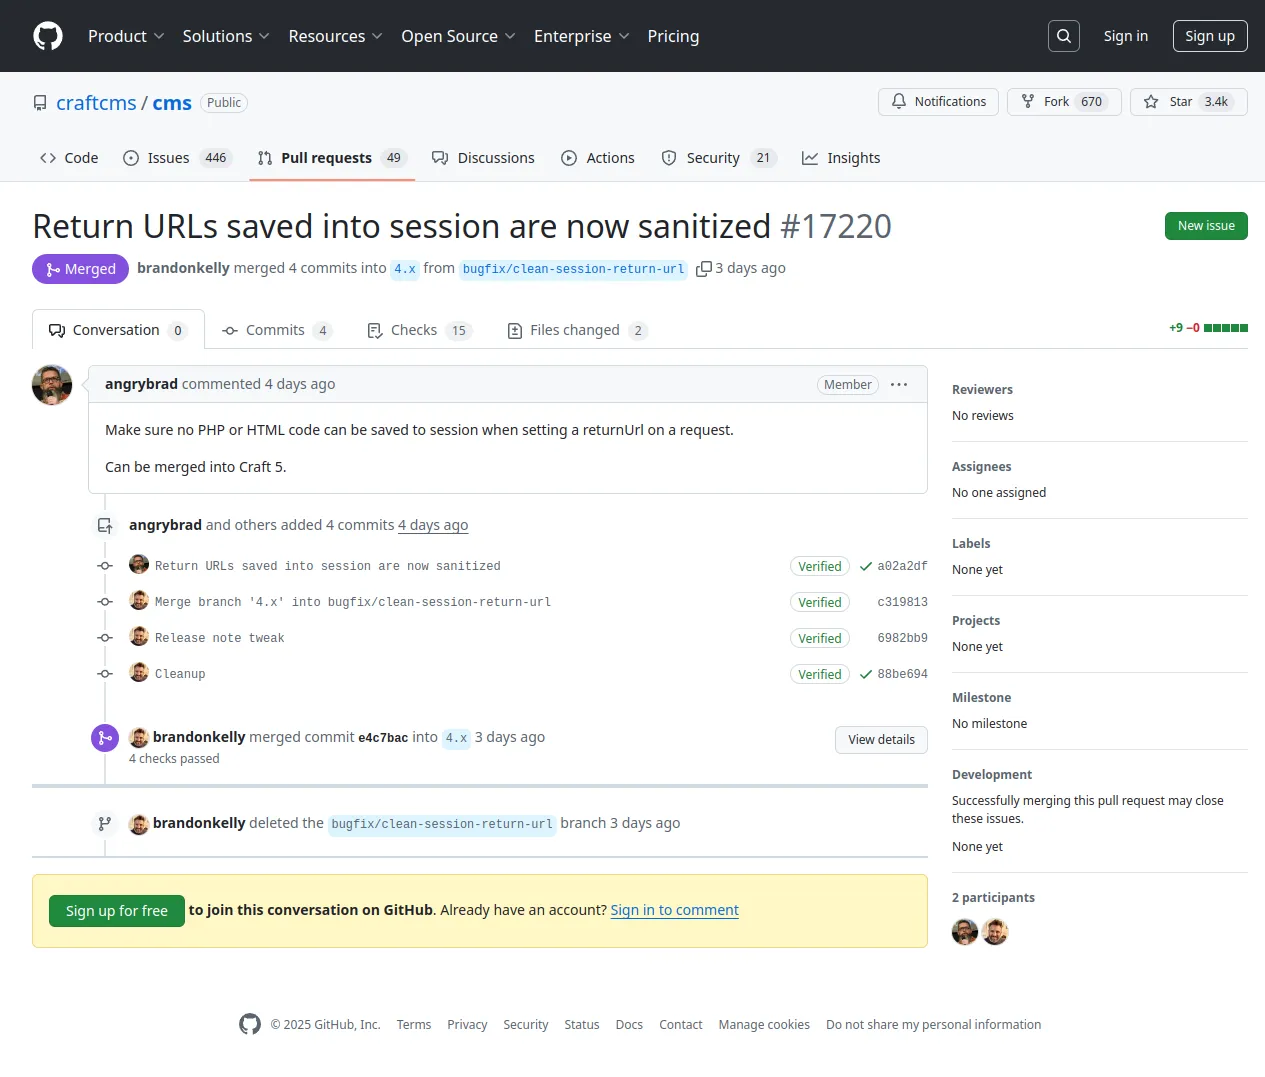Switch to the Files changed tab
Viewport: 1265px width, 1077px height.
tap(577, 330)
